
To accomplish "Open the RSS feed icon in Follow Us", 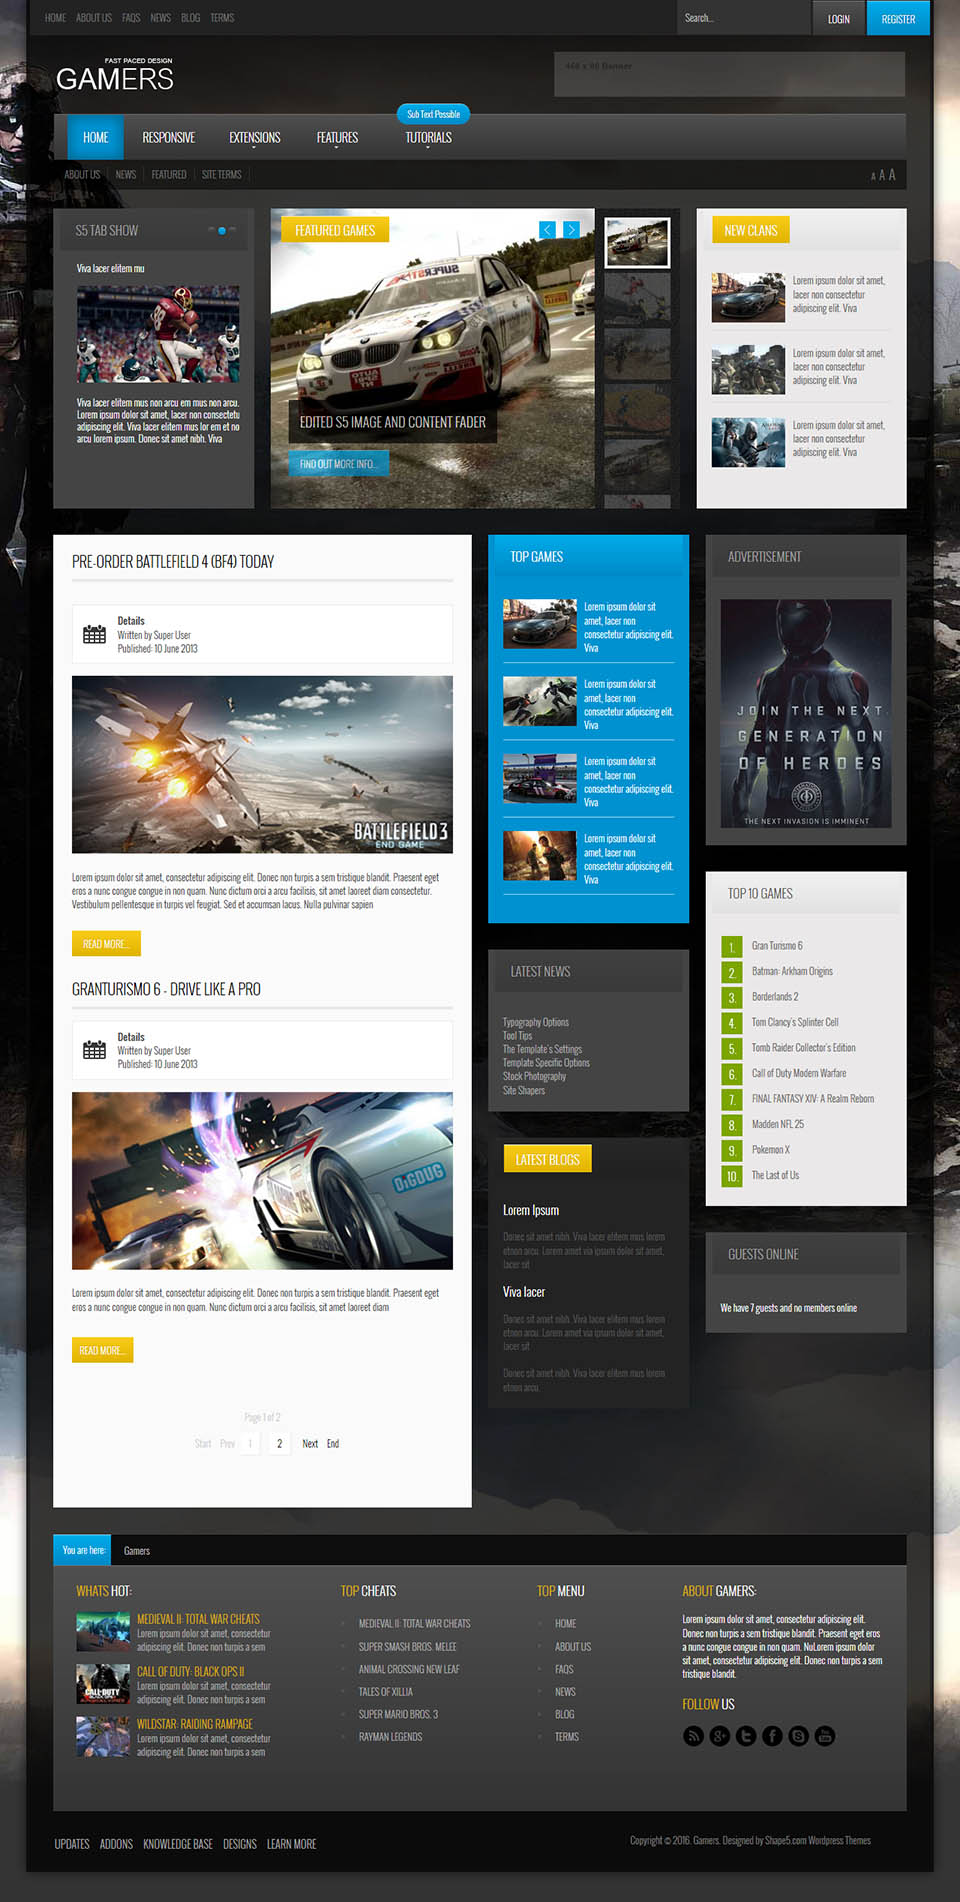I will coord(693,1736).
